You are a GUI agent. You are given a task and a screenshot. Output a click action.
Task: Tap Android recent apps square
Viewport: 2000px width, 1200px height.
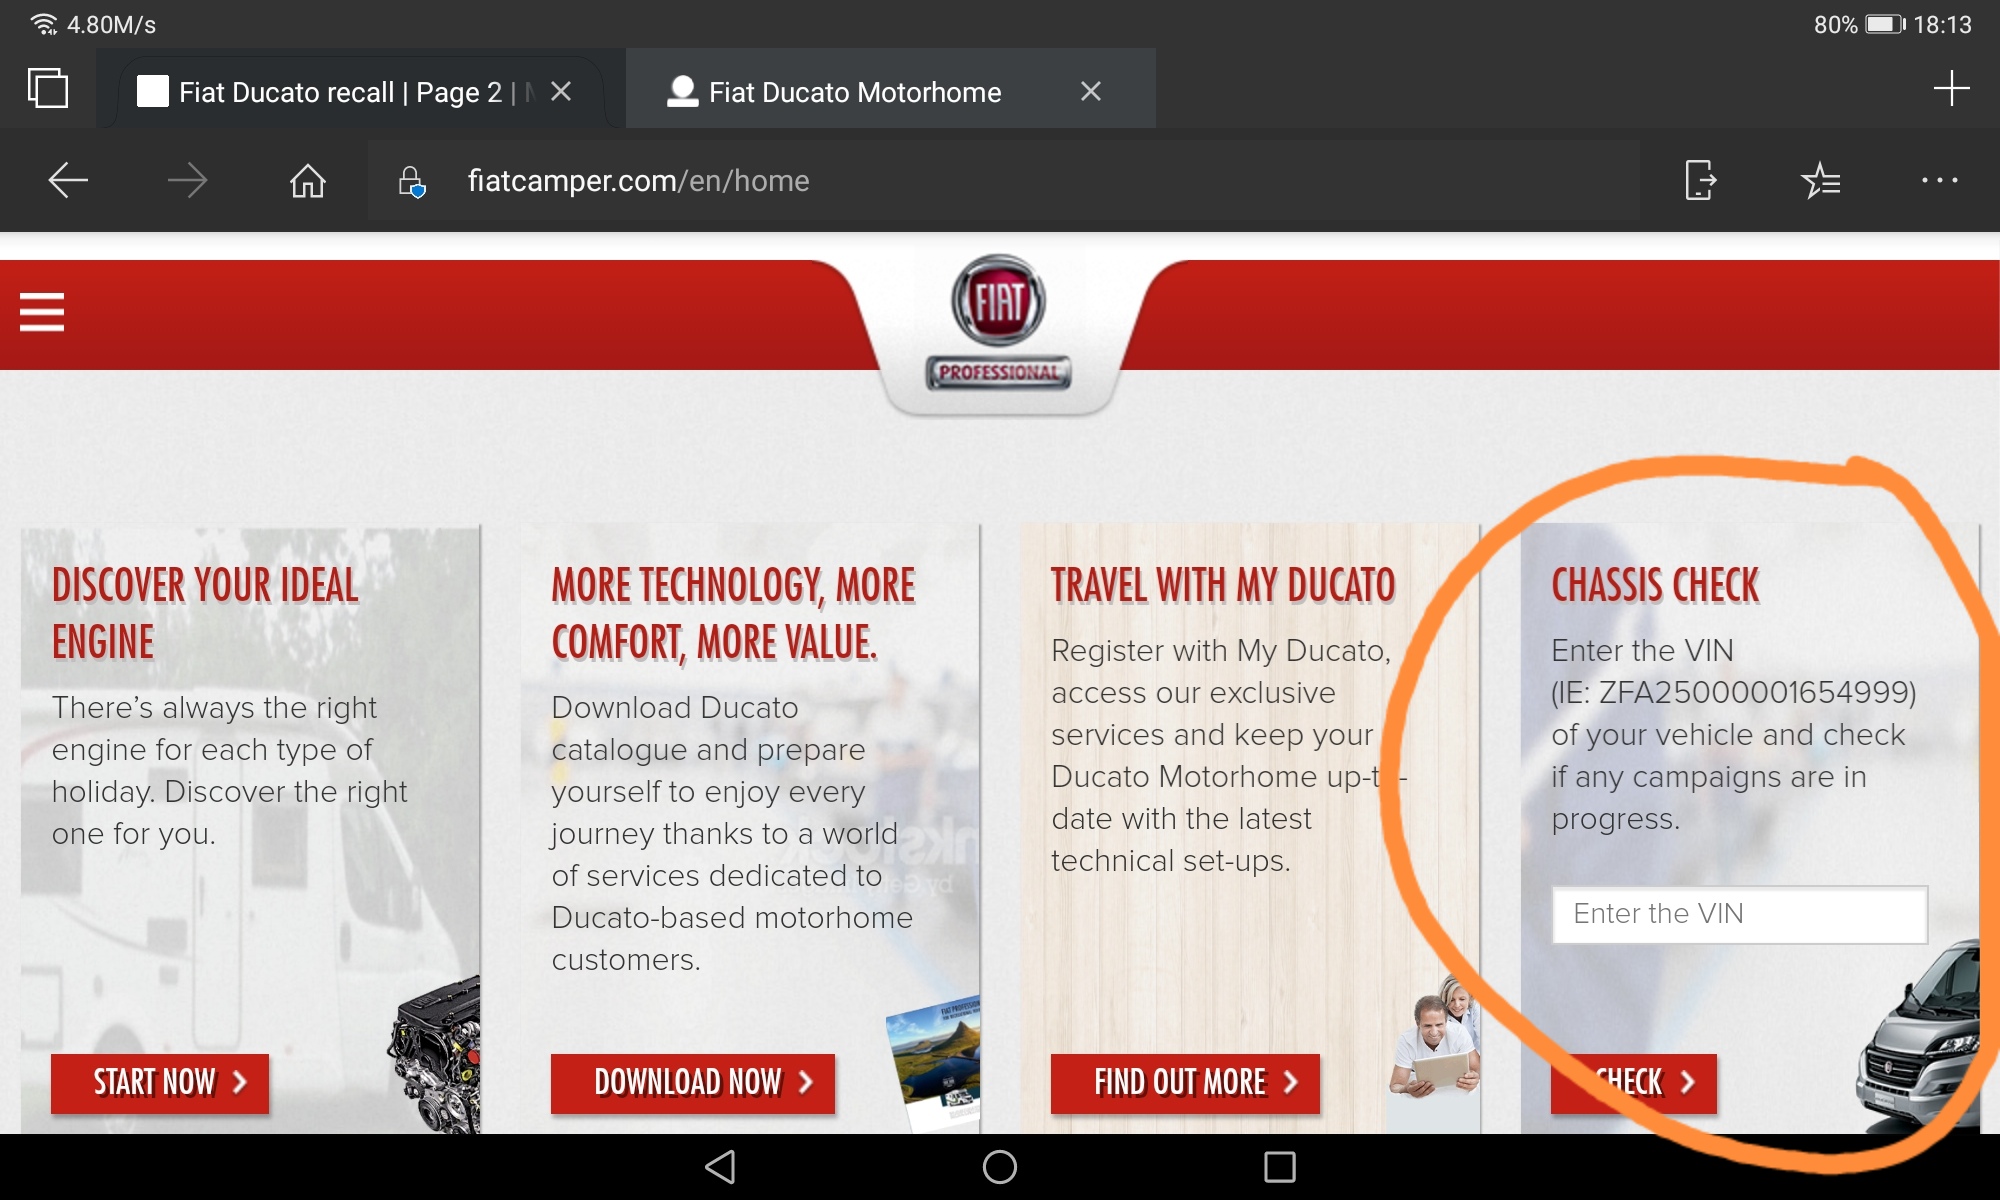(x=1280, y=1167)
